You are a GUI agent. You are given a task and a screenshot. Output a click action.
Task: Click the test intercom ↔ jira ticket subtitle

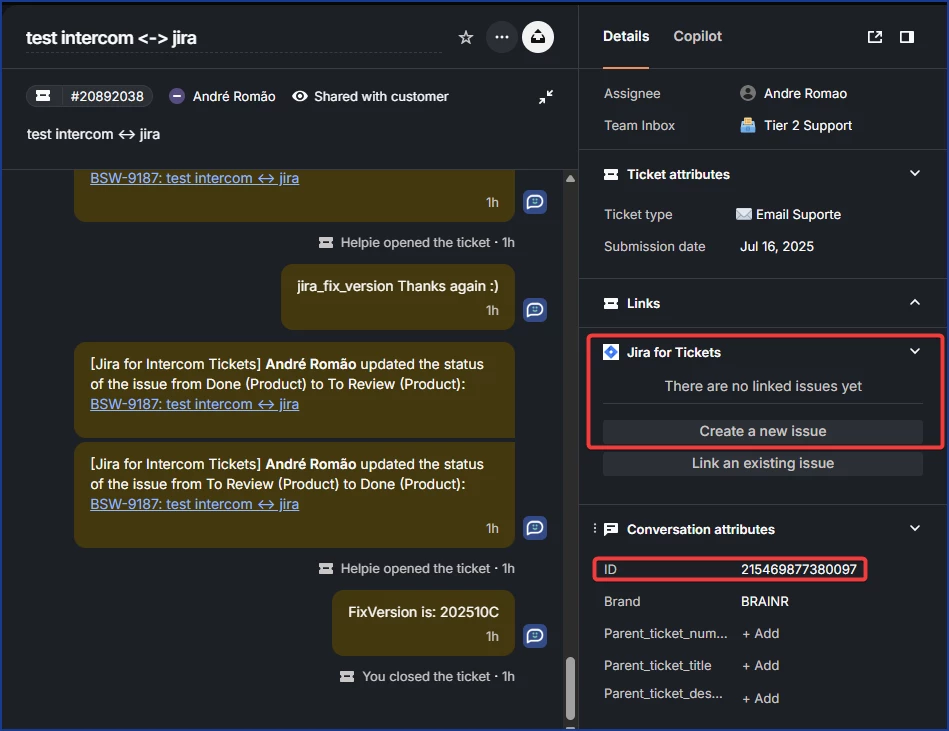93,134
